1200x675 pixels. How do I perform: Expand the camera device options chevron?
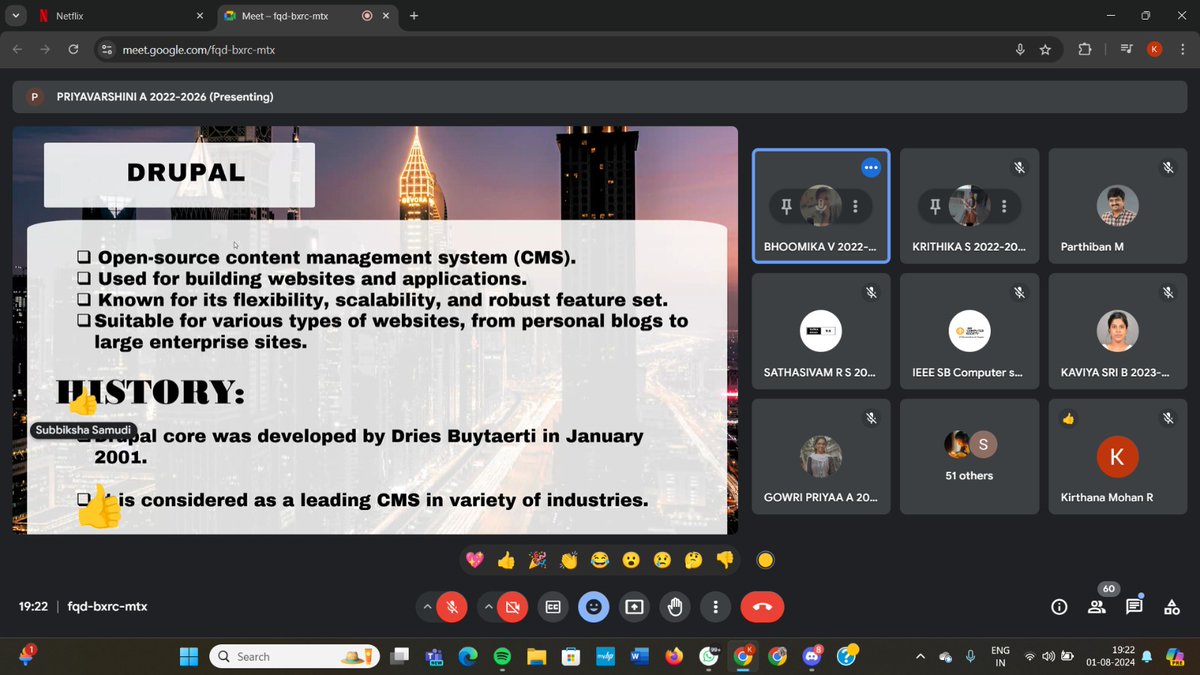(x=488, y=606)
